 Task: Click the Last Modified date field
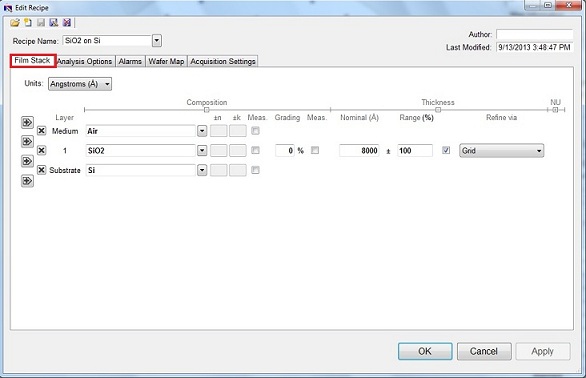pos(534,47)
